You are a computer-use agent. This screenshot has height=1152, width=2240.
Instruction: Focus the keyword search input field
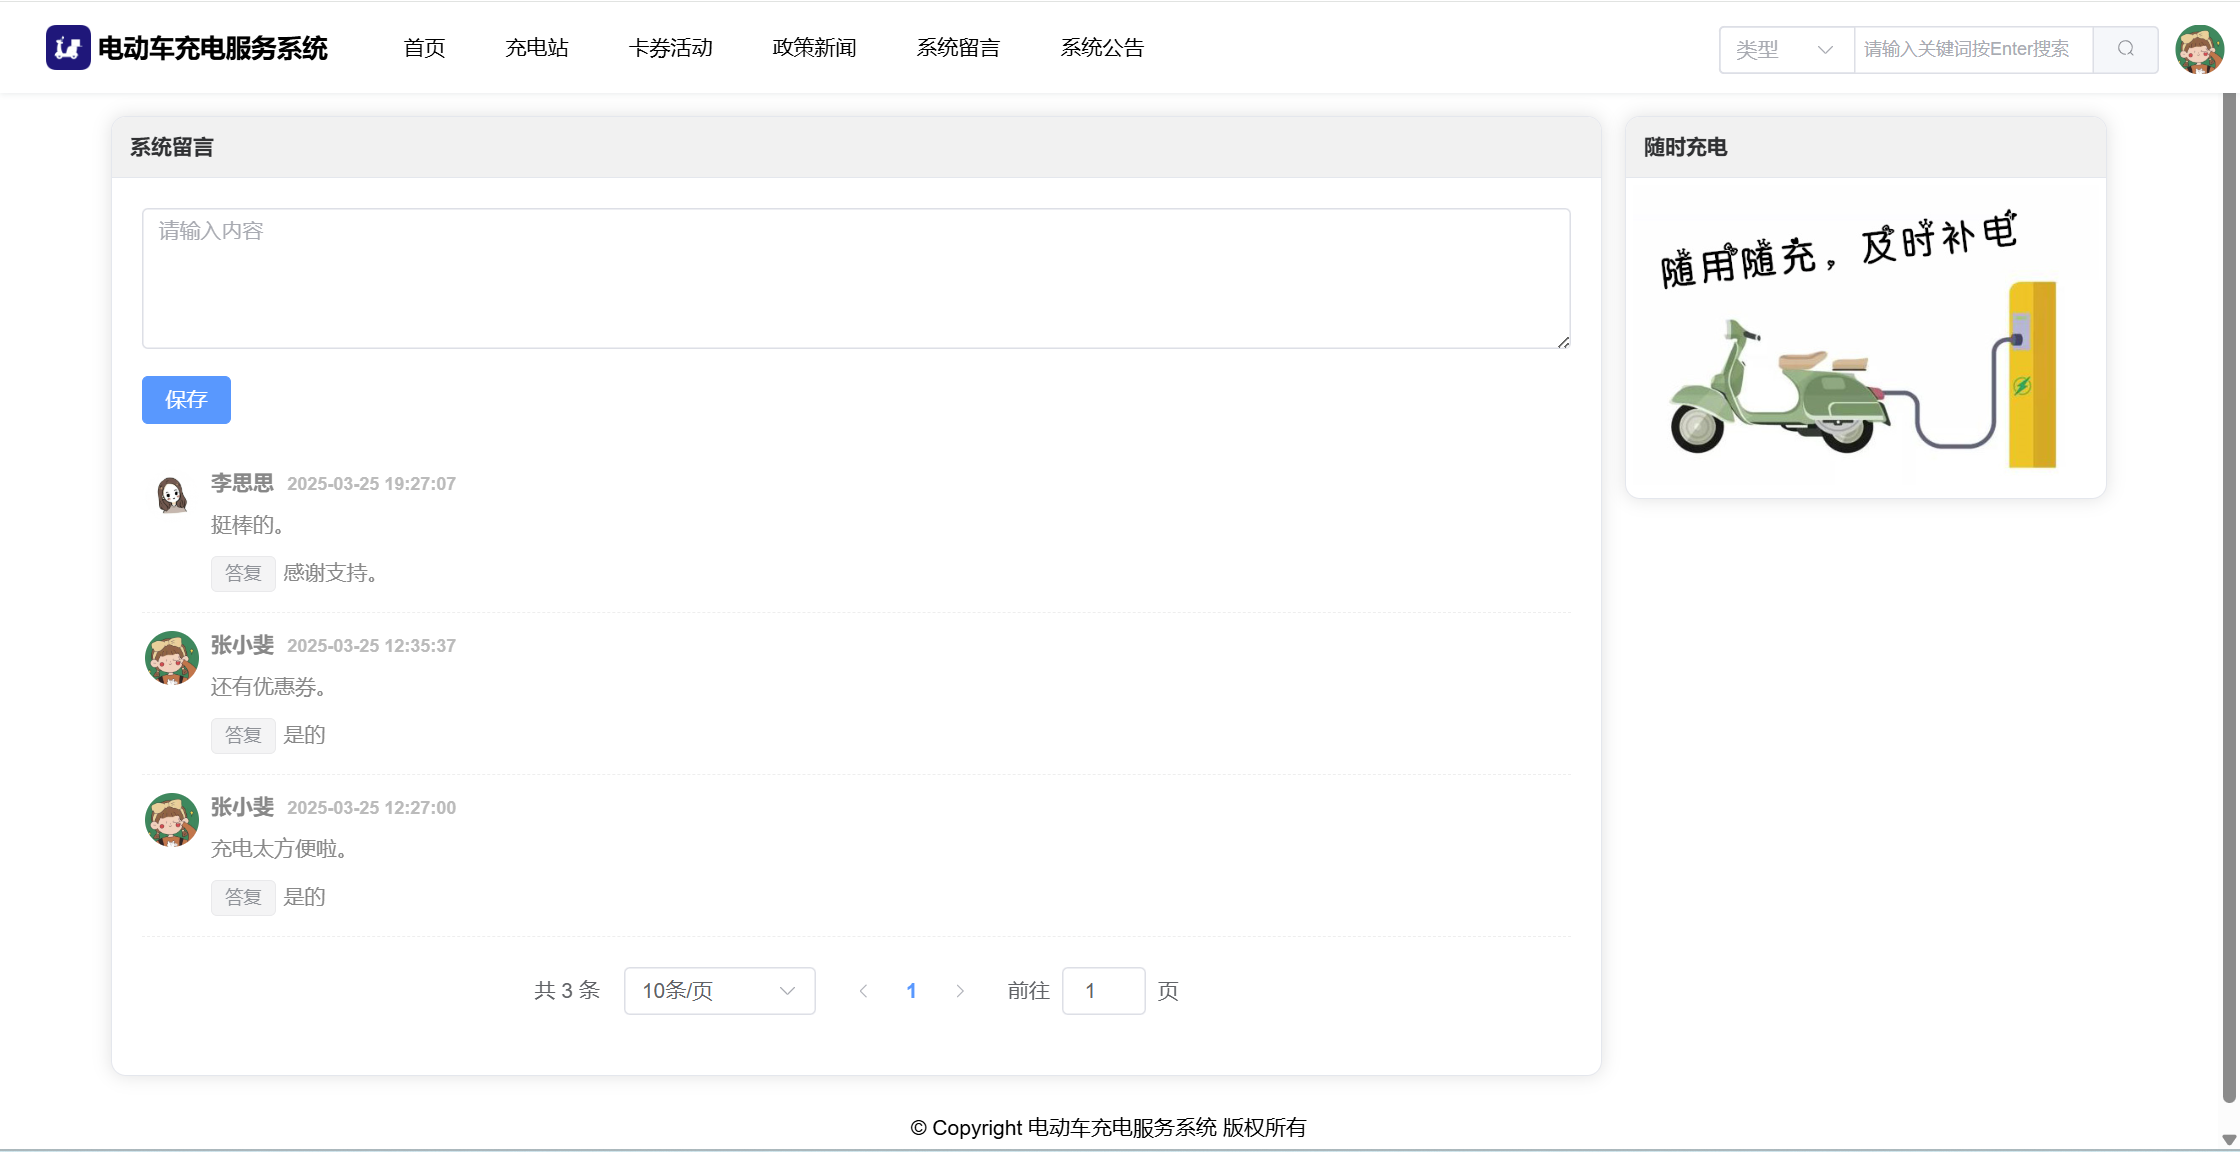pos(1972,49)
